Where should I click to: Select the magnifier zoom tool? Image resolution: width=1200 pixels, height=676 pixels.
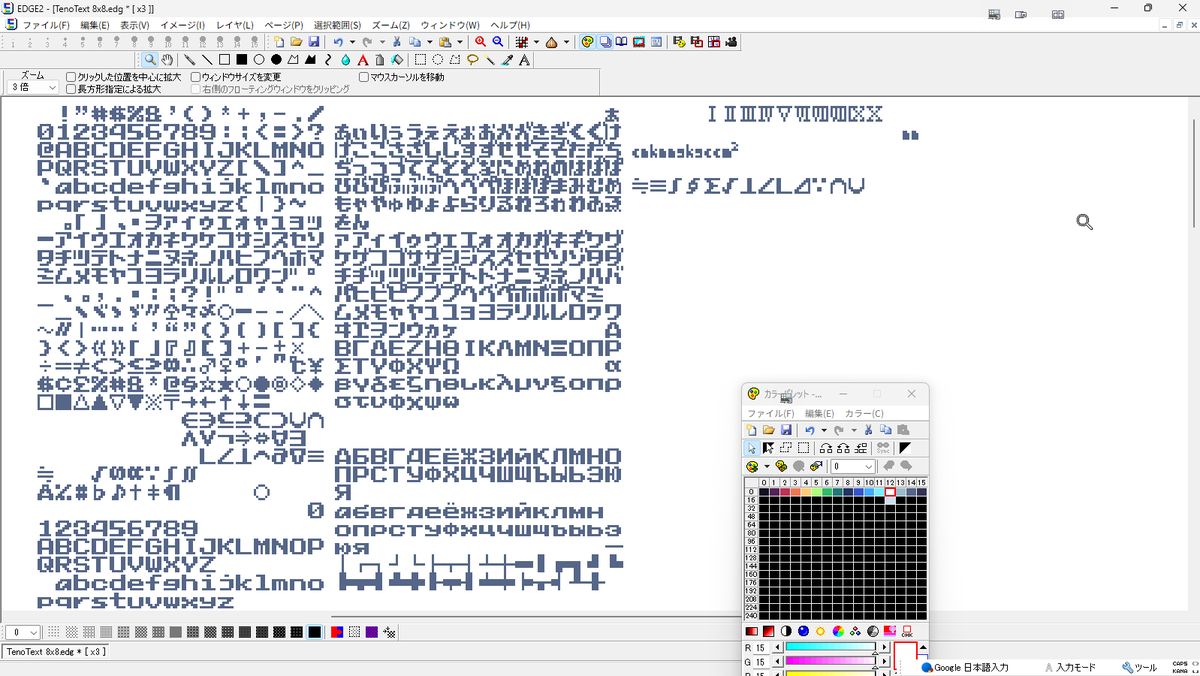pos(150,60)
